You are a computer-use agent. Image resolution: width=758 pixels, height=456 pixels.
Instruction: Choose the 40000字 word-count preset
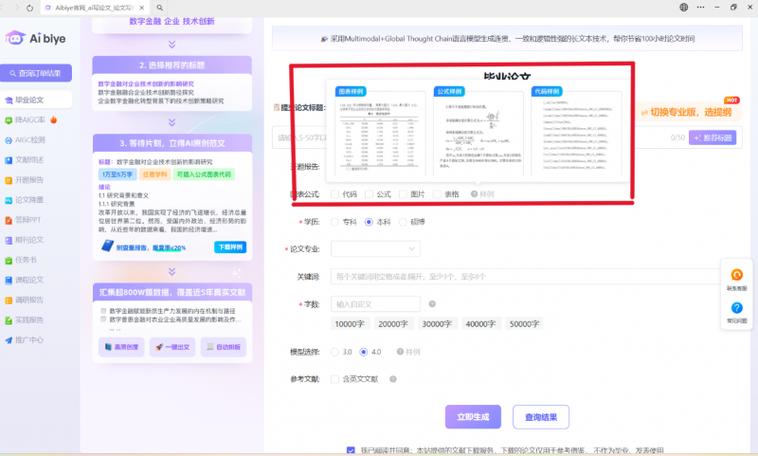(x=481, y=324)
